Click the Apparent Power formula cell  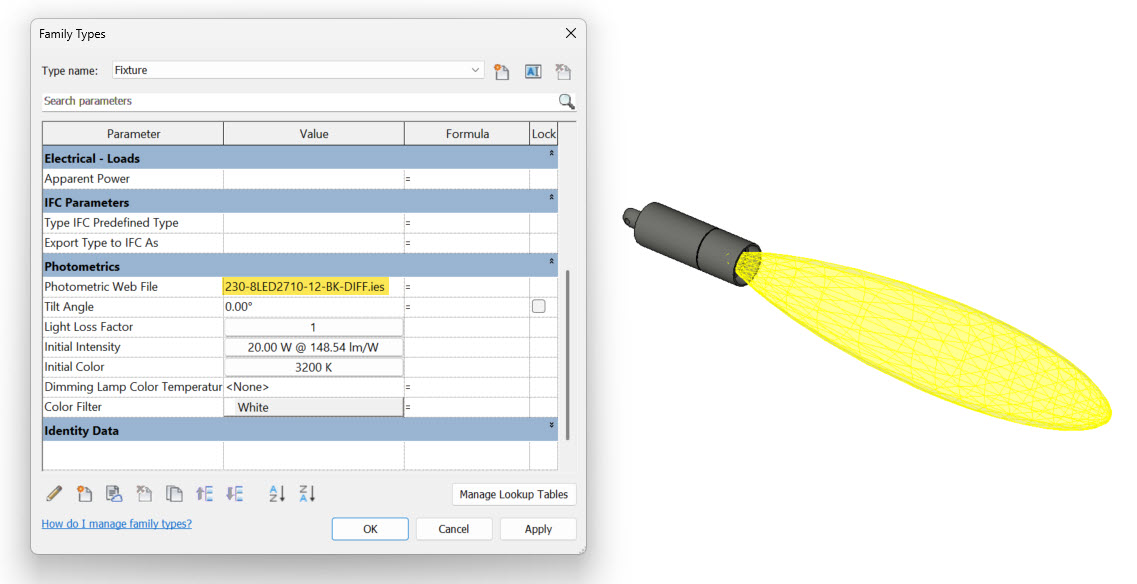pyautogui.click(x=467, y=178)
